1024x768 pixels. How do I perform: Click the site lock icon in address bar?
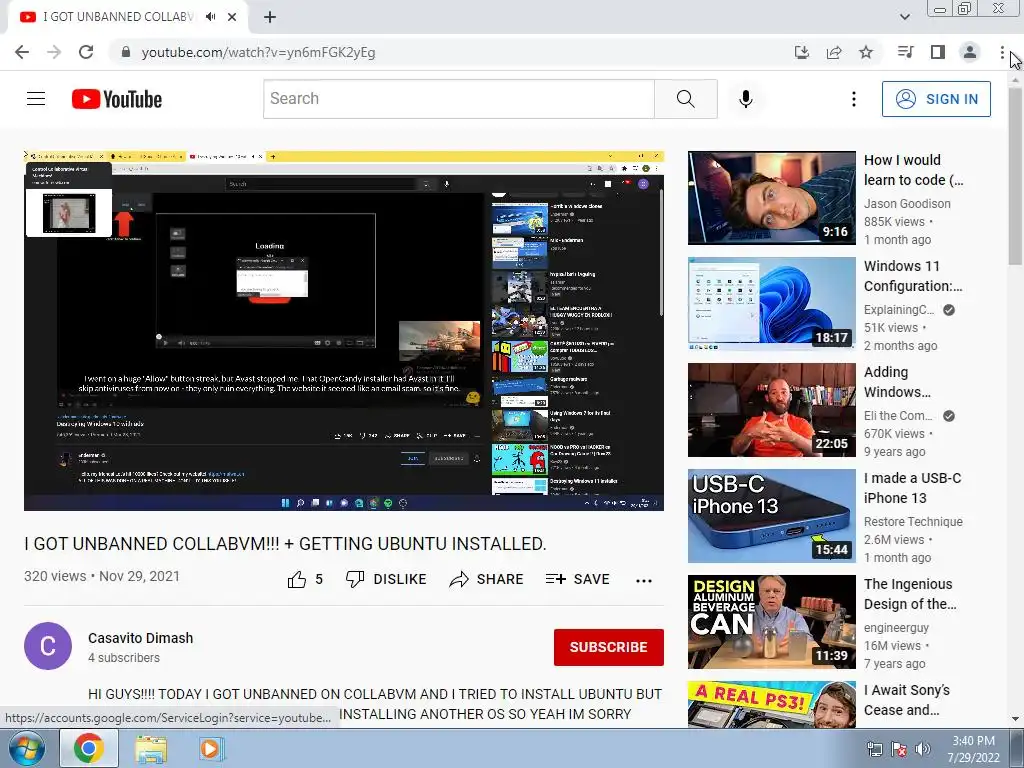click(x=126, y=52)
